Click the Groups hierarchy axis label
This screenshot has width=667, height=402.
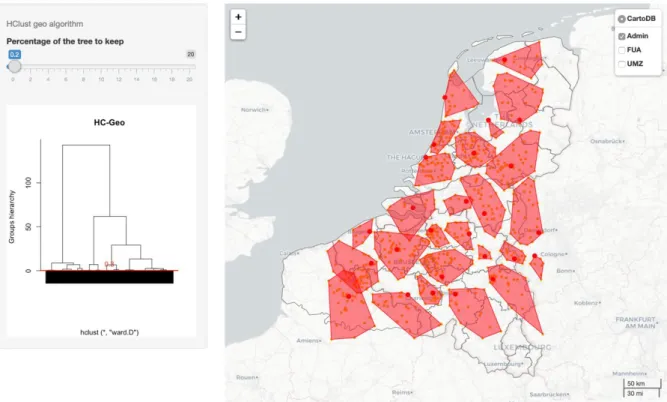(x=11, y=217)
